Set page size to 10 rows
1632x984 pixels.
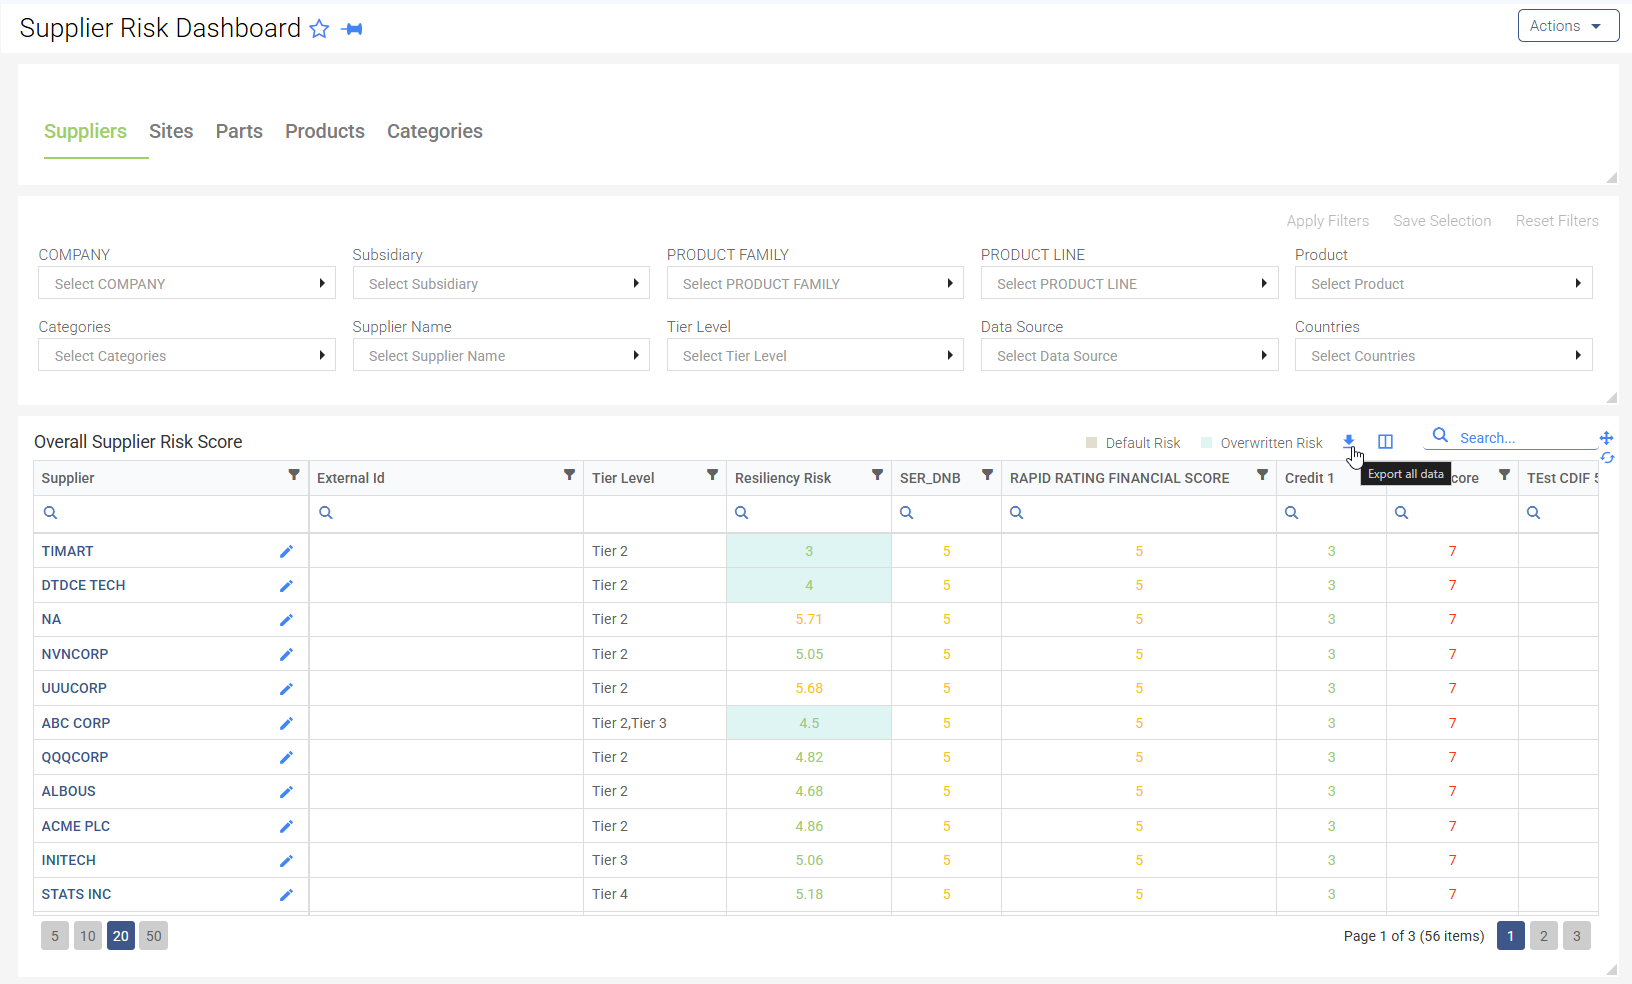coord(88,936)
